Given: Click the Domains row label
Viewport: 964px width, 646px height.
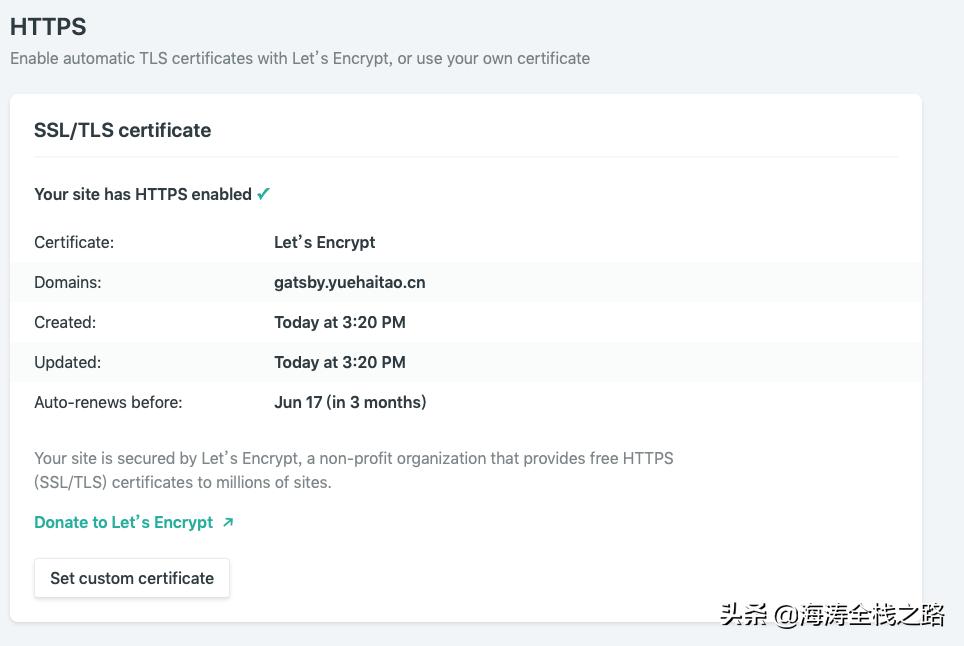Looking at the screenshot, I should pyautogui.click(x=67, y=282).
